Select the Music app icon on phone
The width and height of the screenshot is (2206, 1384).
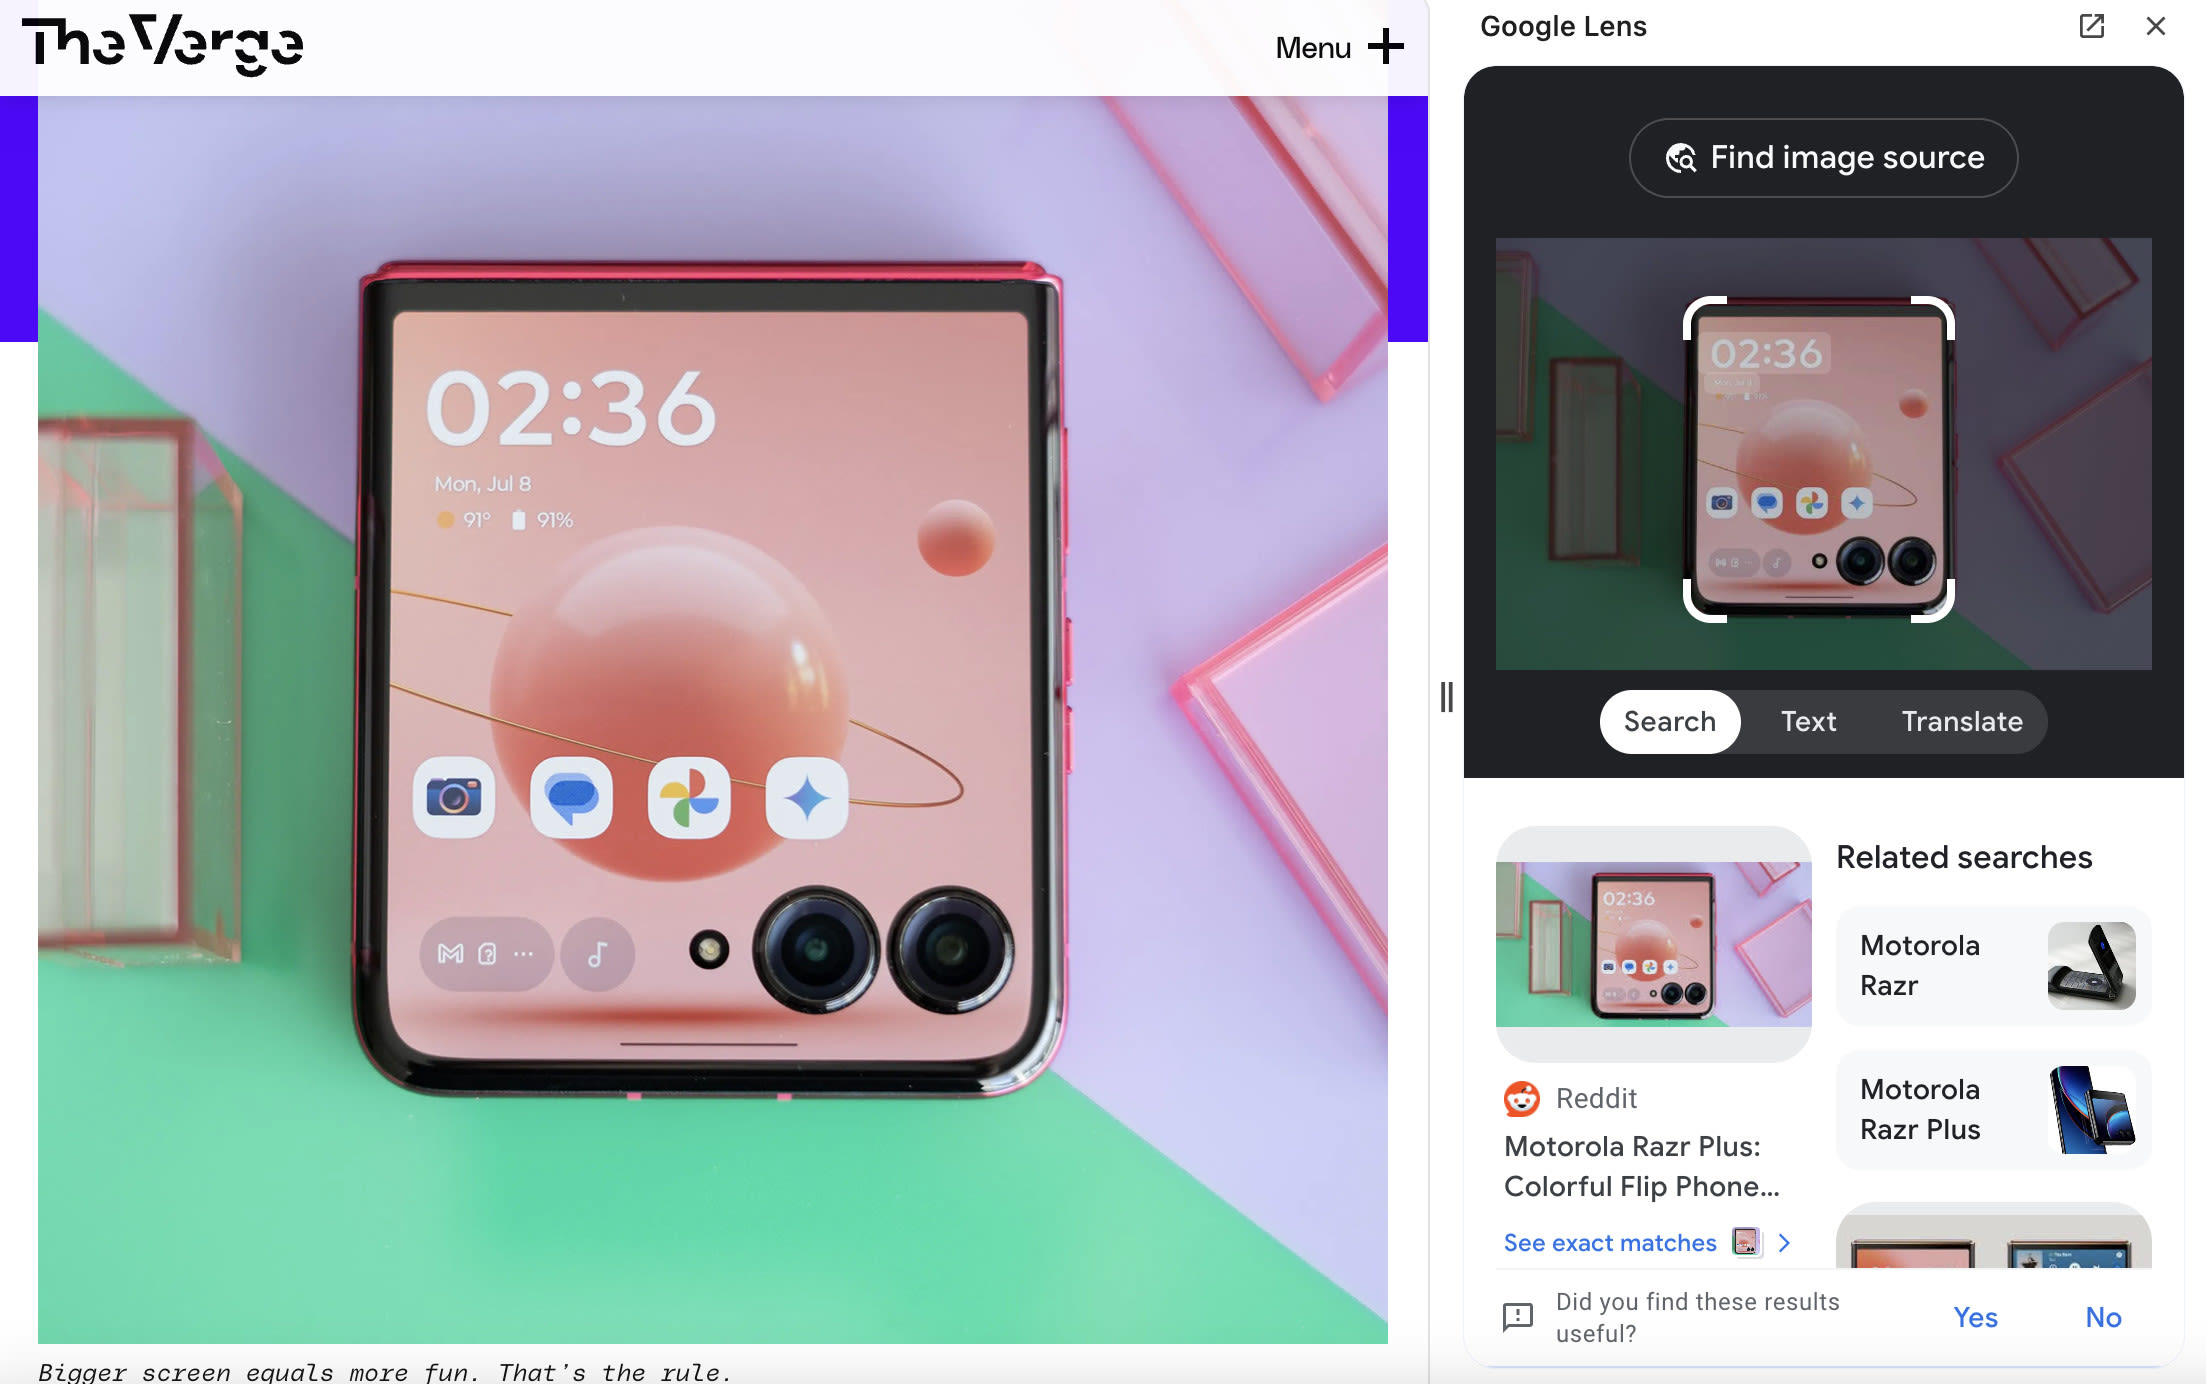[601, 950]
